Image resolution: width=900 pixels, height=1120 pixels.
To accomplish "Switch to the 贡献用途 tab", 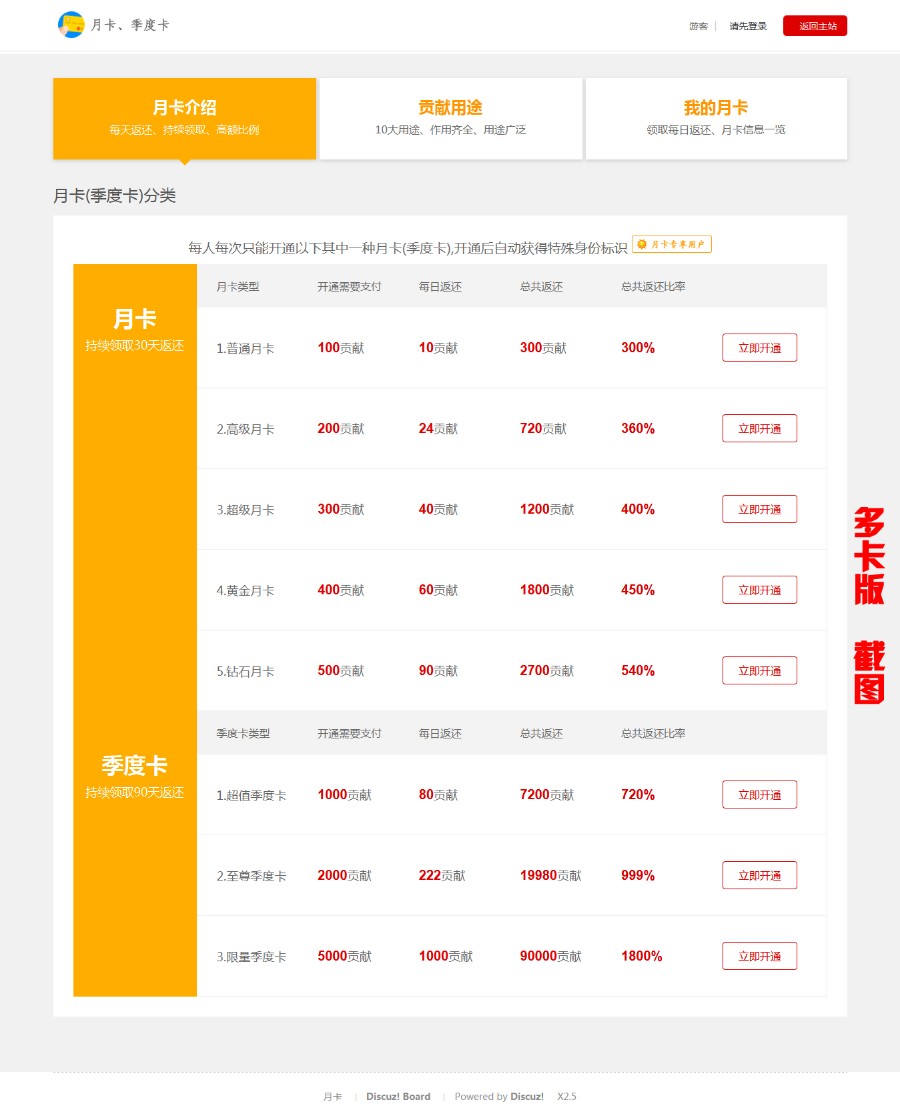I will [450, 117].
